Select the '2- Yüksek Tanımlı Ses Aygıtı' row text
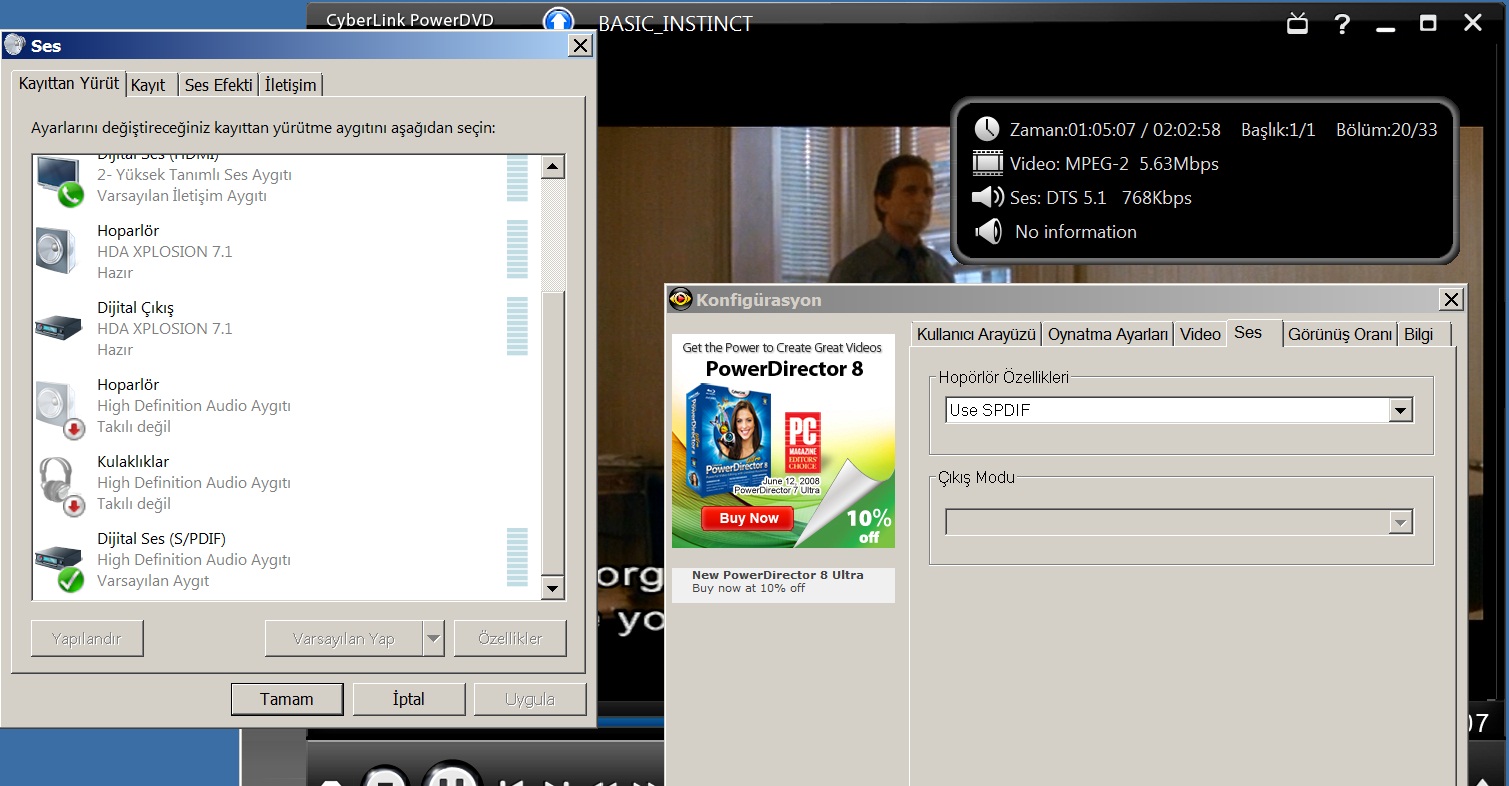 click(194, 175)
